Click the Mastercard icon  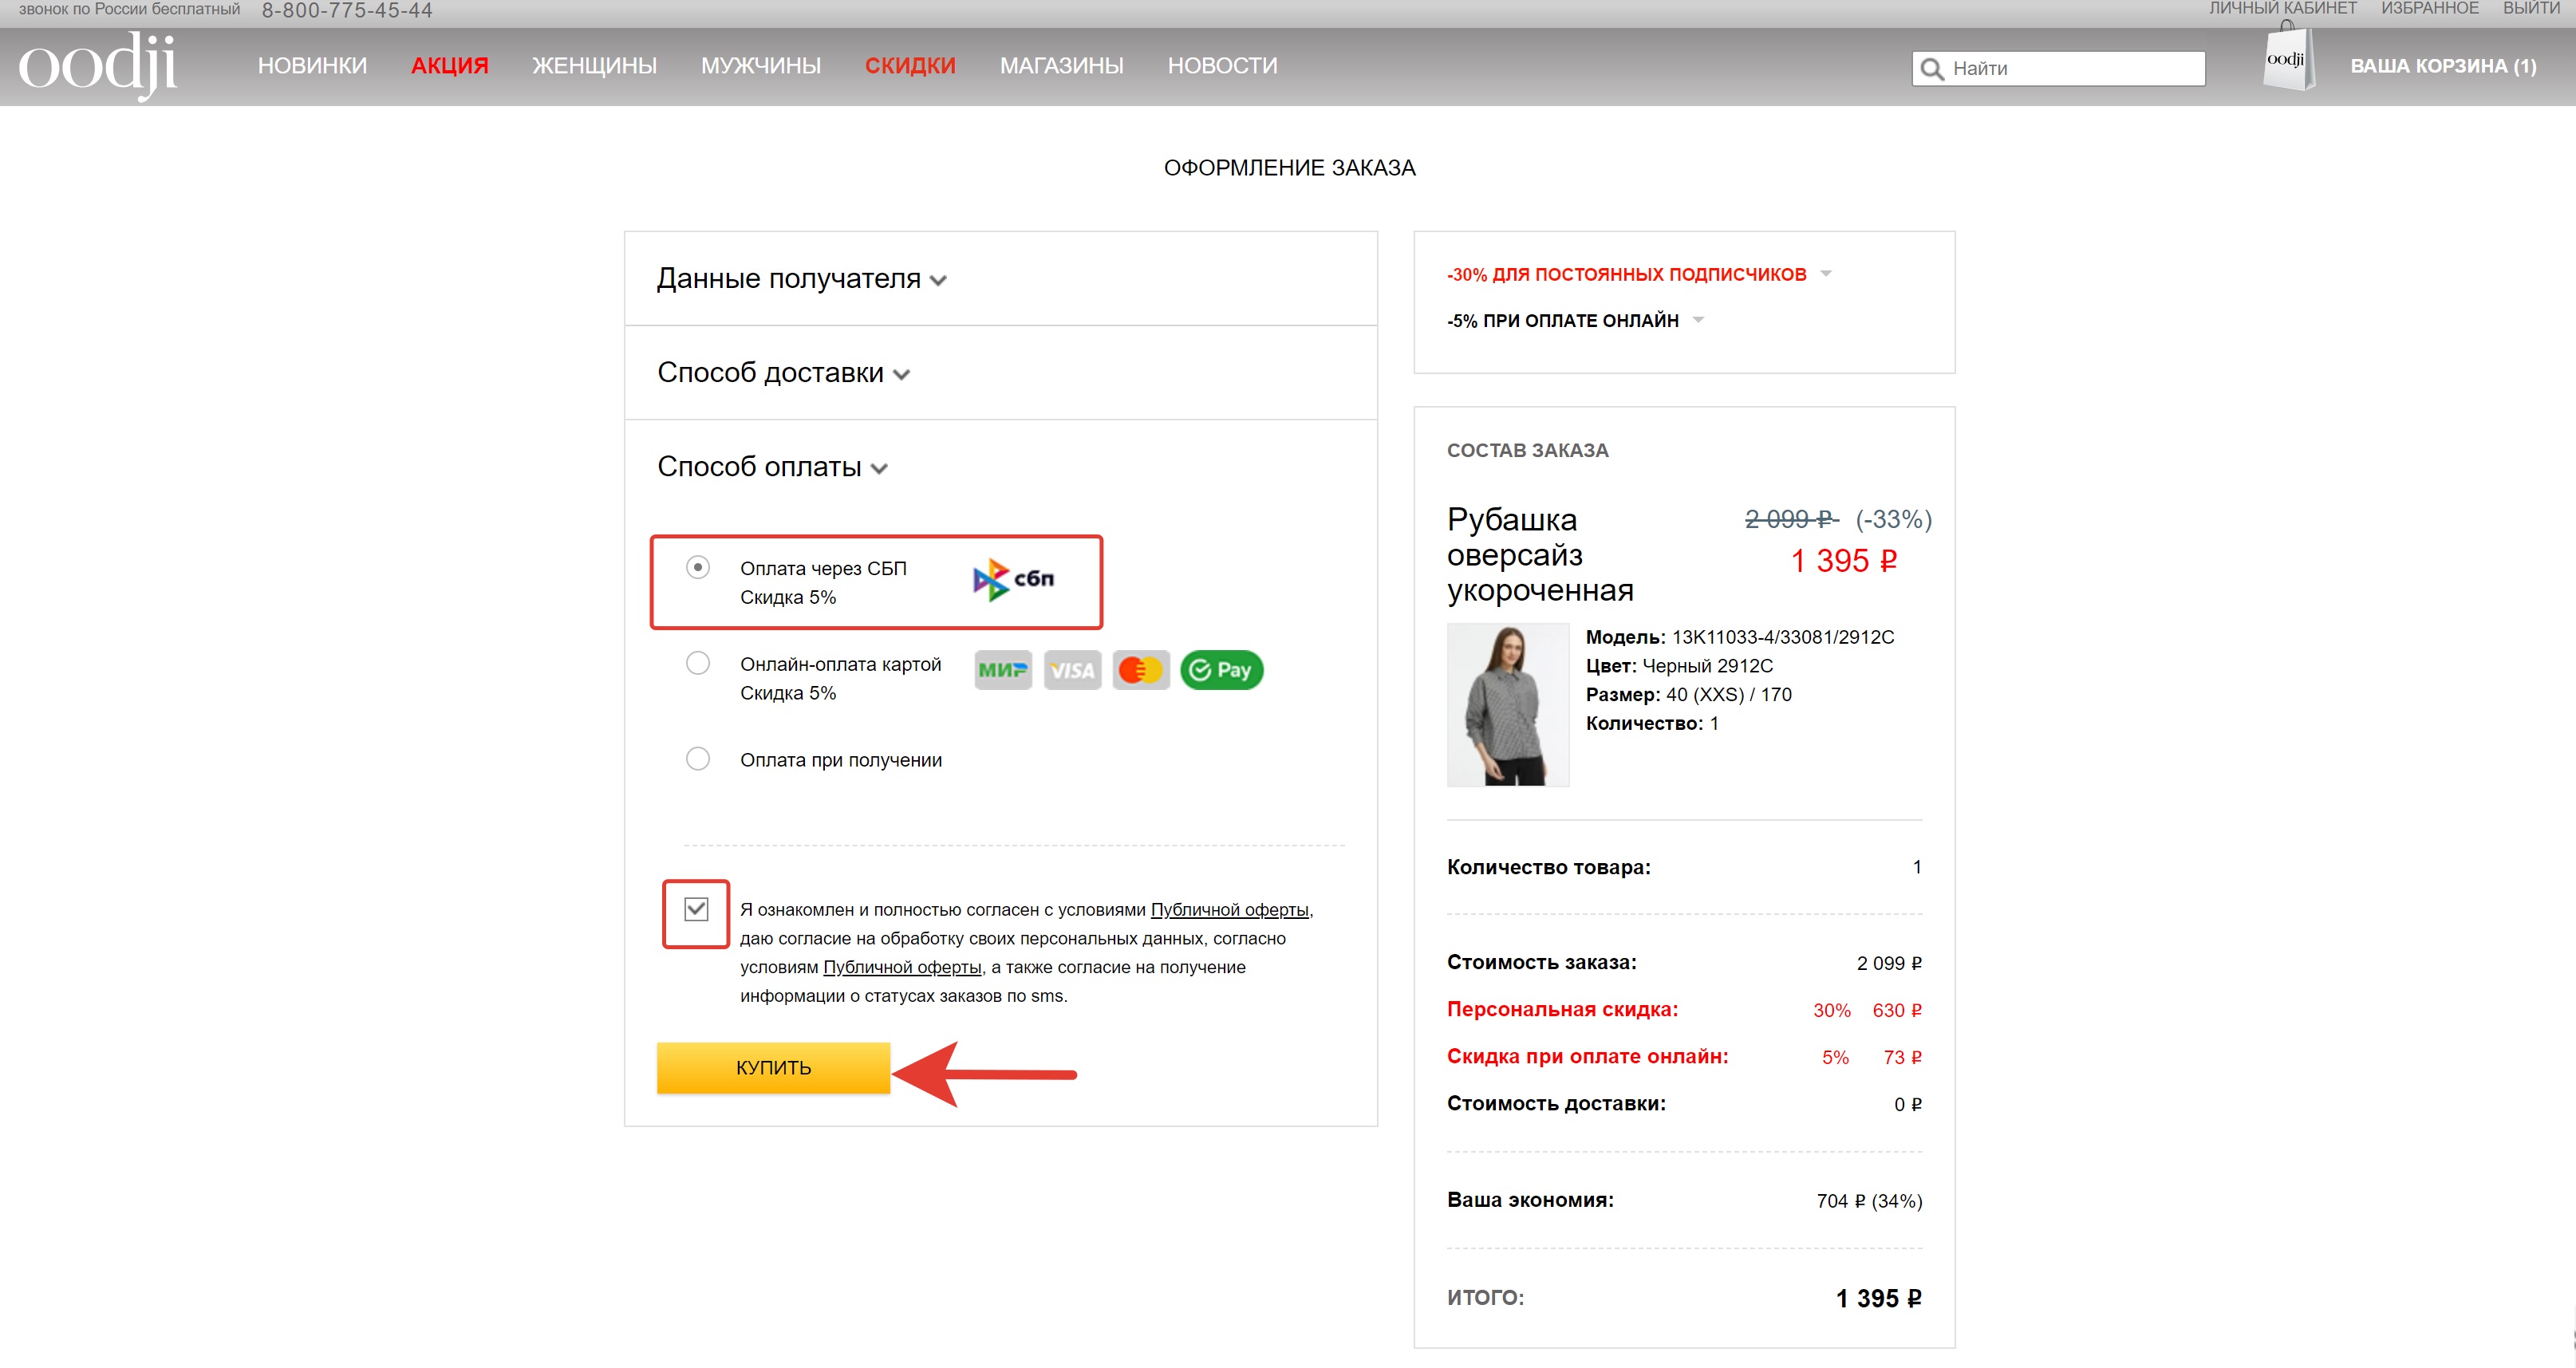(x=1141, y=670)
